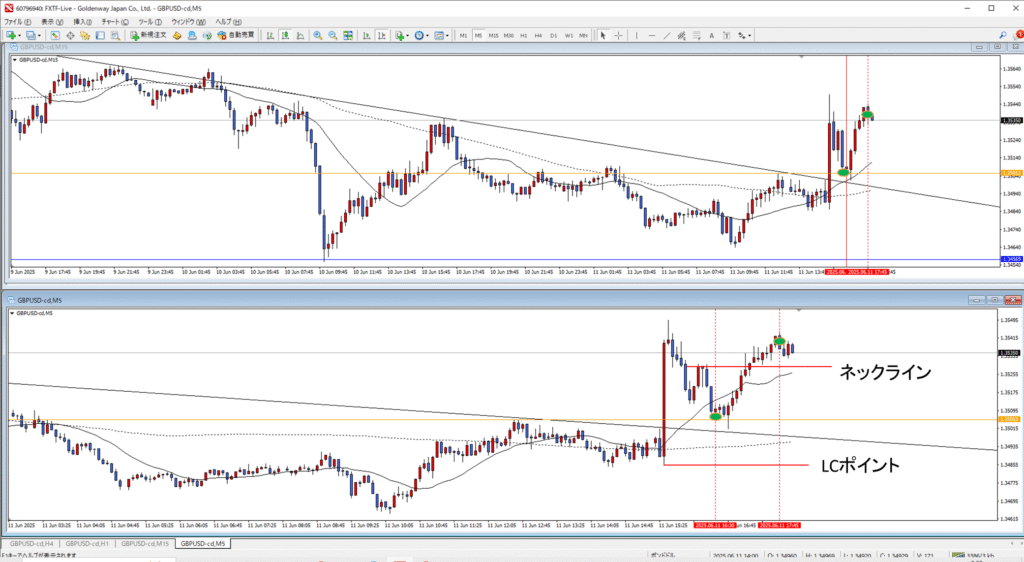Select the Arrows objects tool
Screen dimensions: 1024x562
click(741, 35)
